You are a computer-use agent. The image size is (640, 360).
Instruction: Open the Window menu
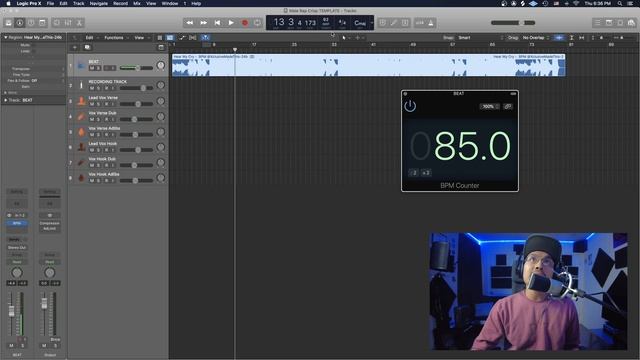(169, 3)
